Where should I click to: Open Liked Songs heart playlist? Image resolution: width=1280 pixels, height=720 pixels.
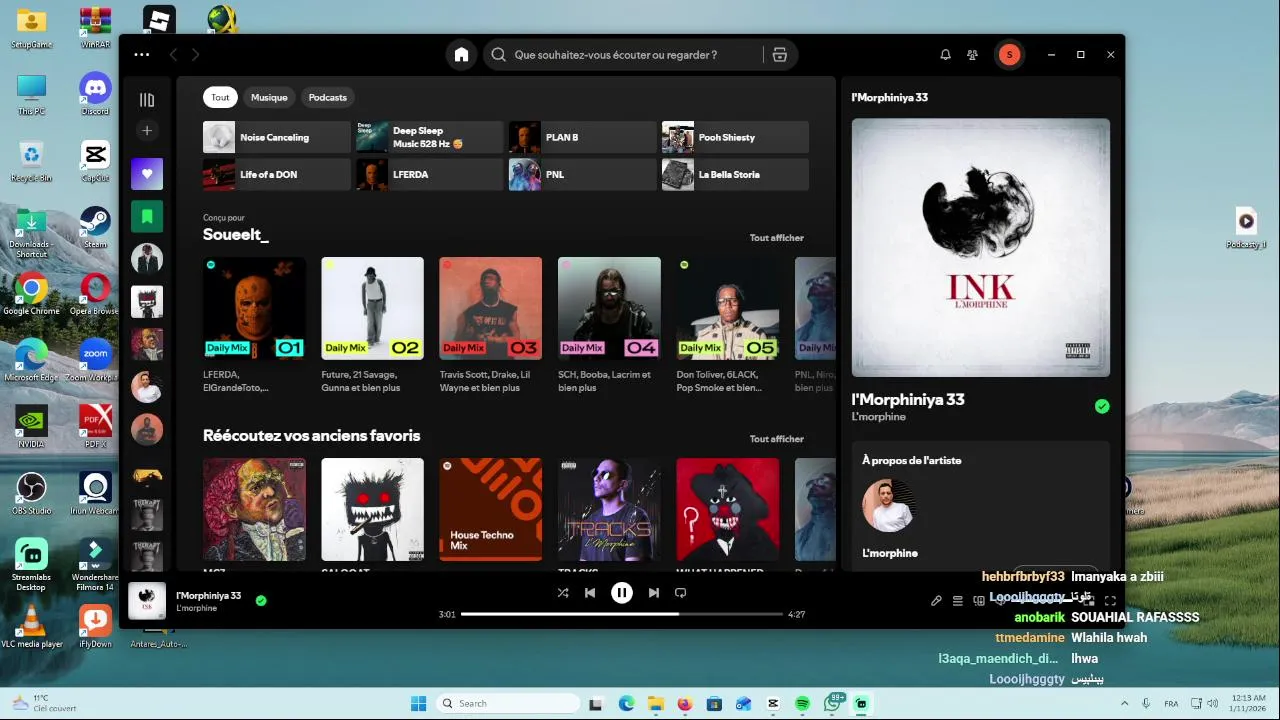147,174
